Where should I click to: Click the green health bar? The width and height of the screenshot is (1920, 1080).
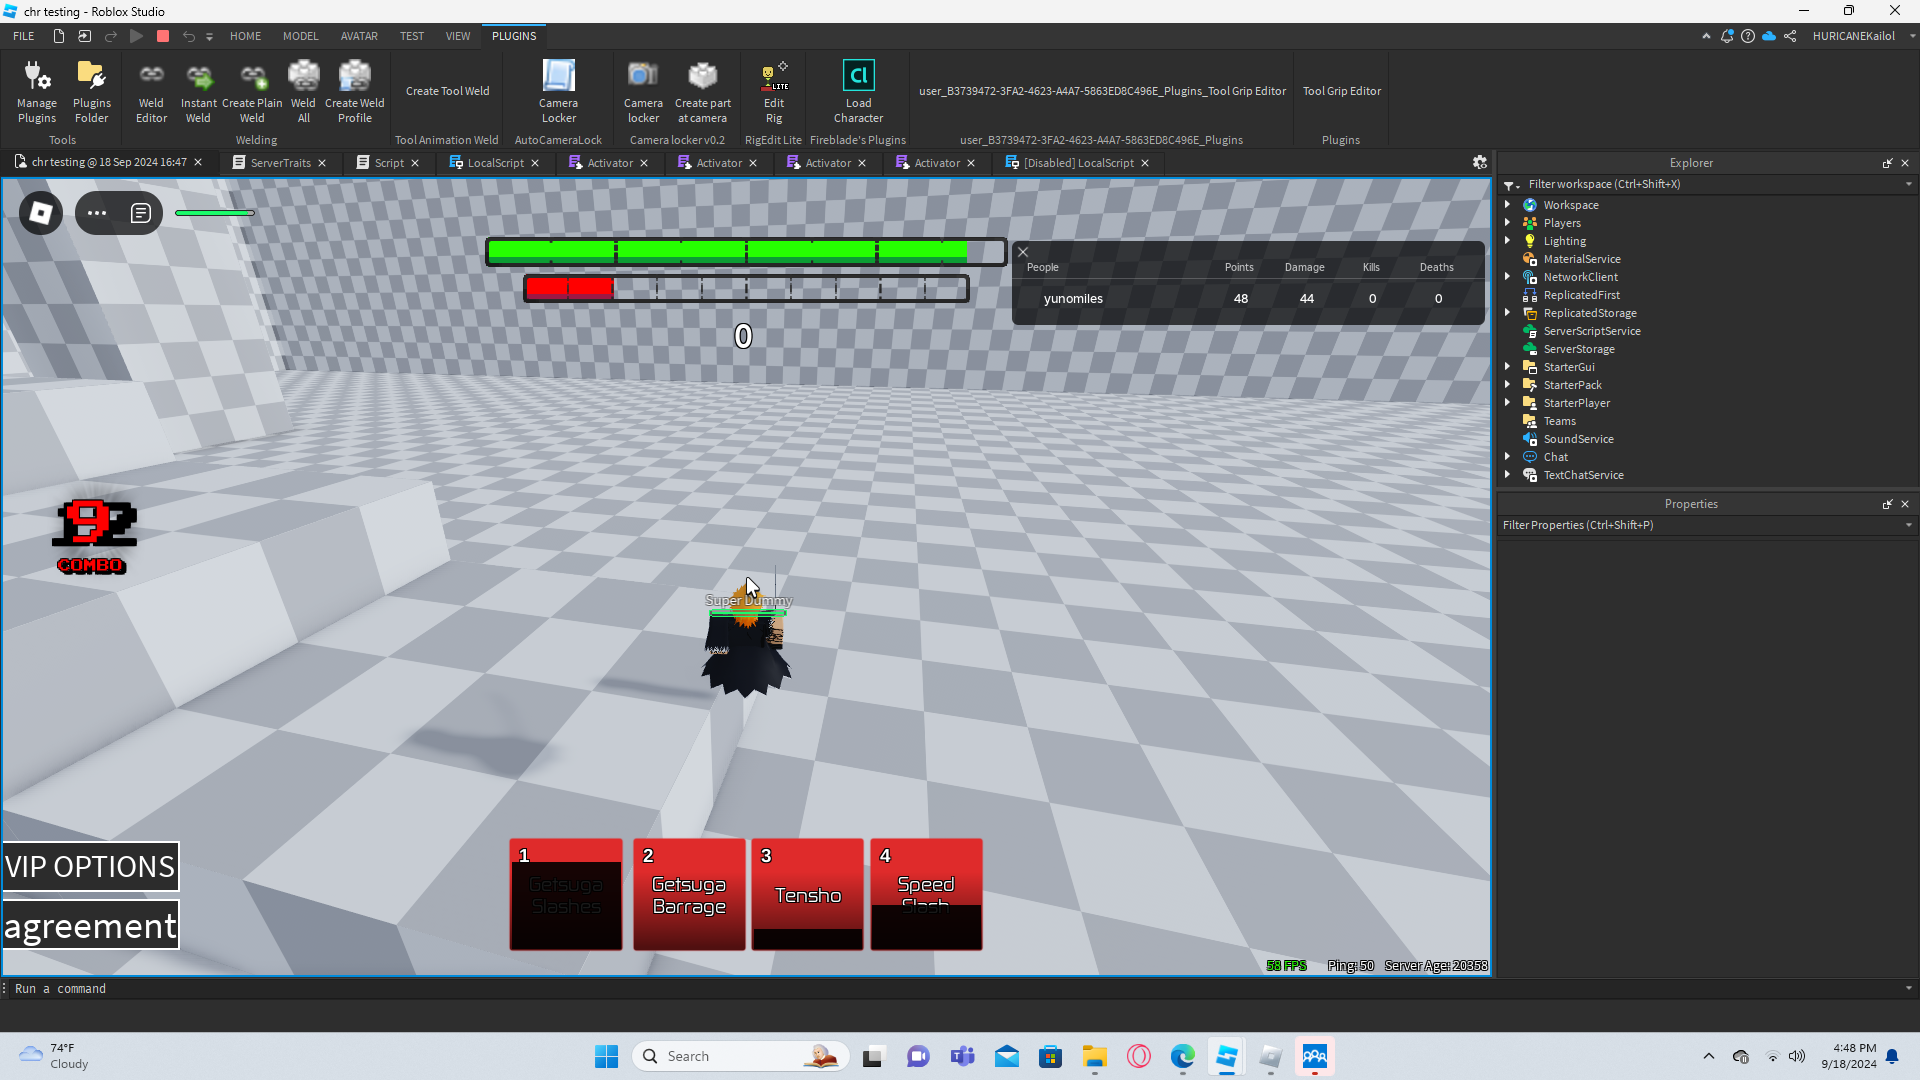tap(745, 252)
